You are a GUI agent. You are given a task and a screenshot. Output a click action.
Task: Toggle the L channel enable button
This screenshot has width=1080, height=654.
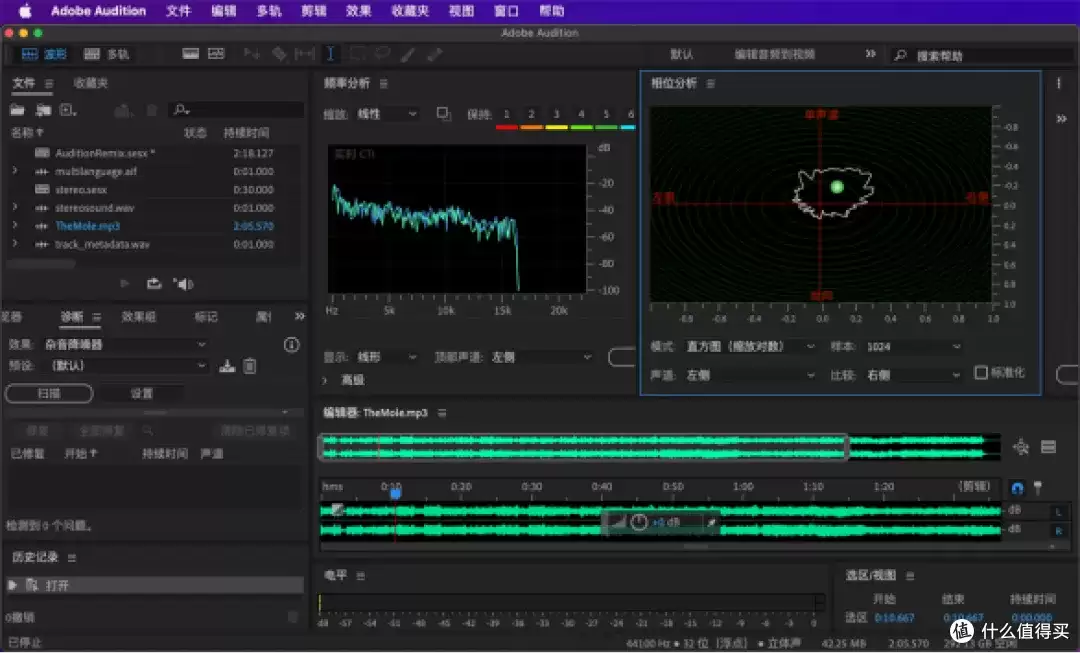1059,511
